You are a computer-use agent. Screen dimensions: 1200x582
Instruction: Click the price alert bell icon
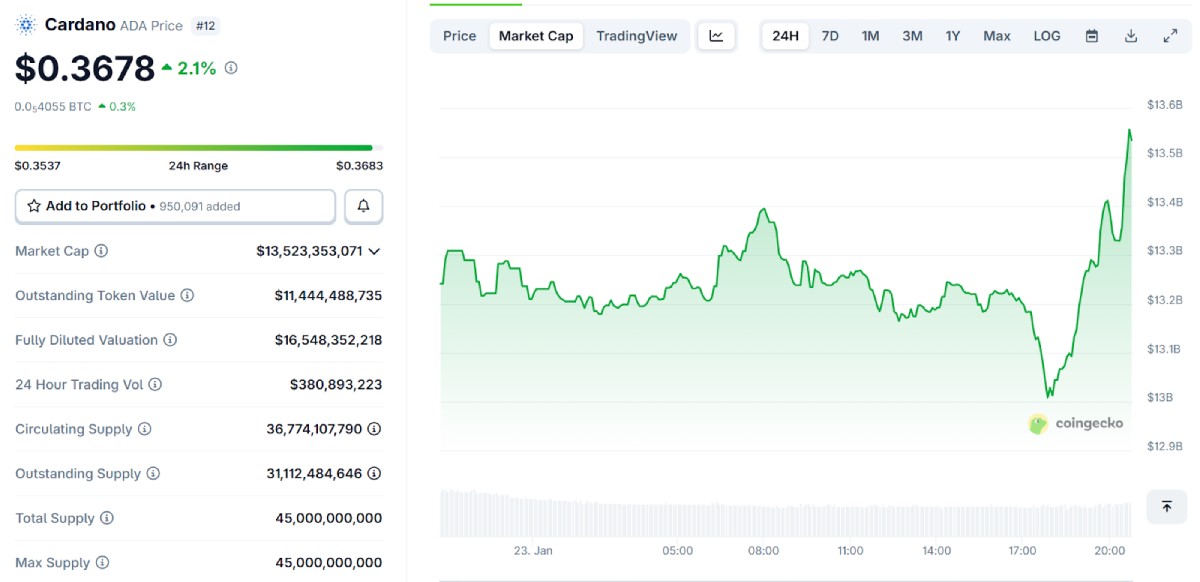click(364, 206)
